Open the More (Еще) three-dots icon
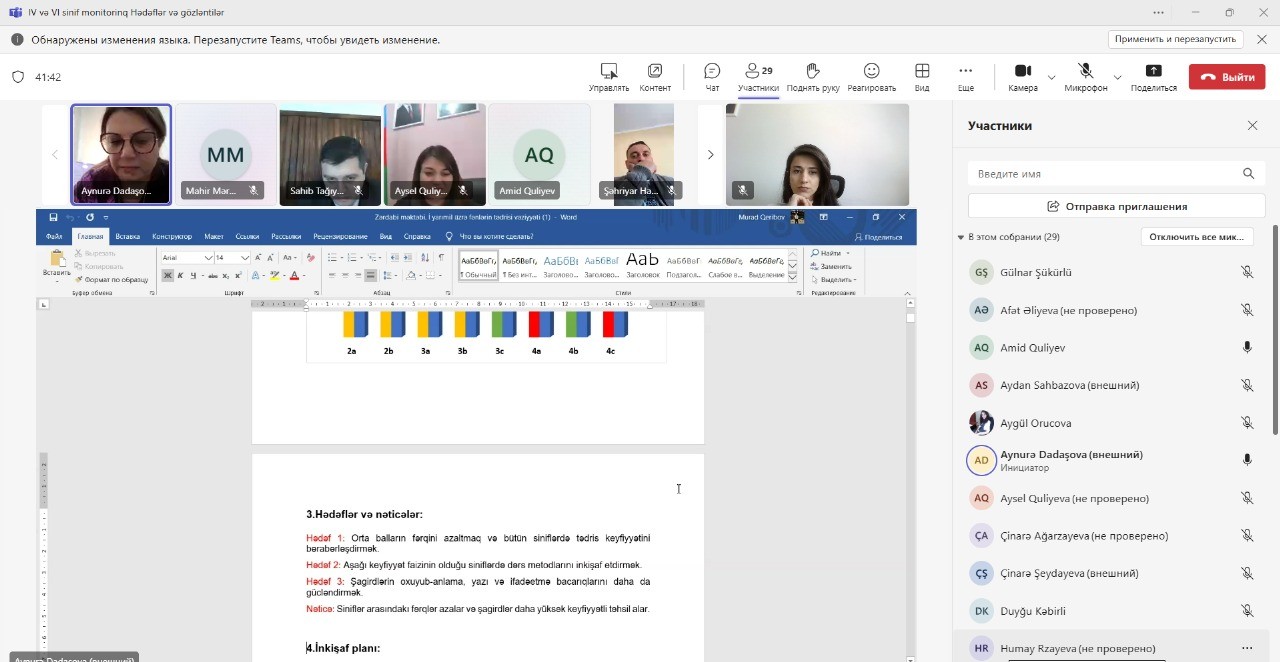Screen dimensions: 1280x662 click(x=965, y=71)
